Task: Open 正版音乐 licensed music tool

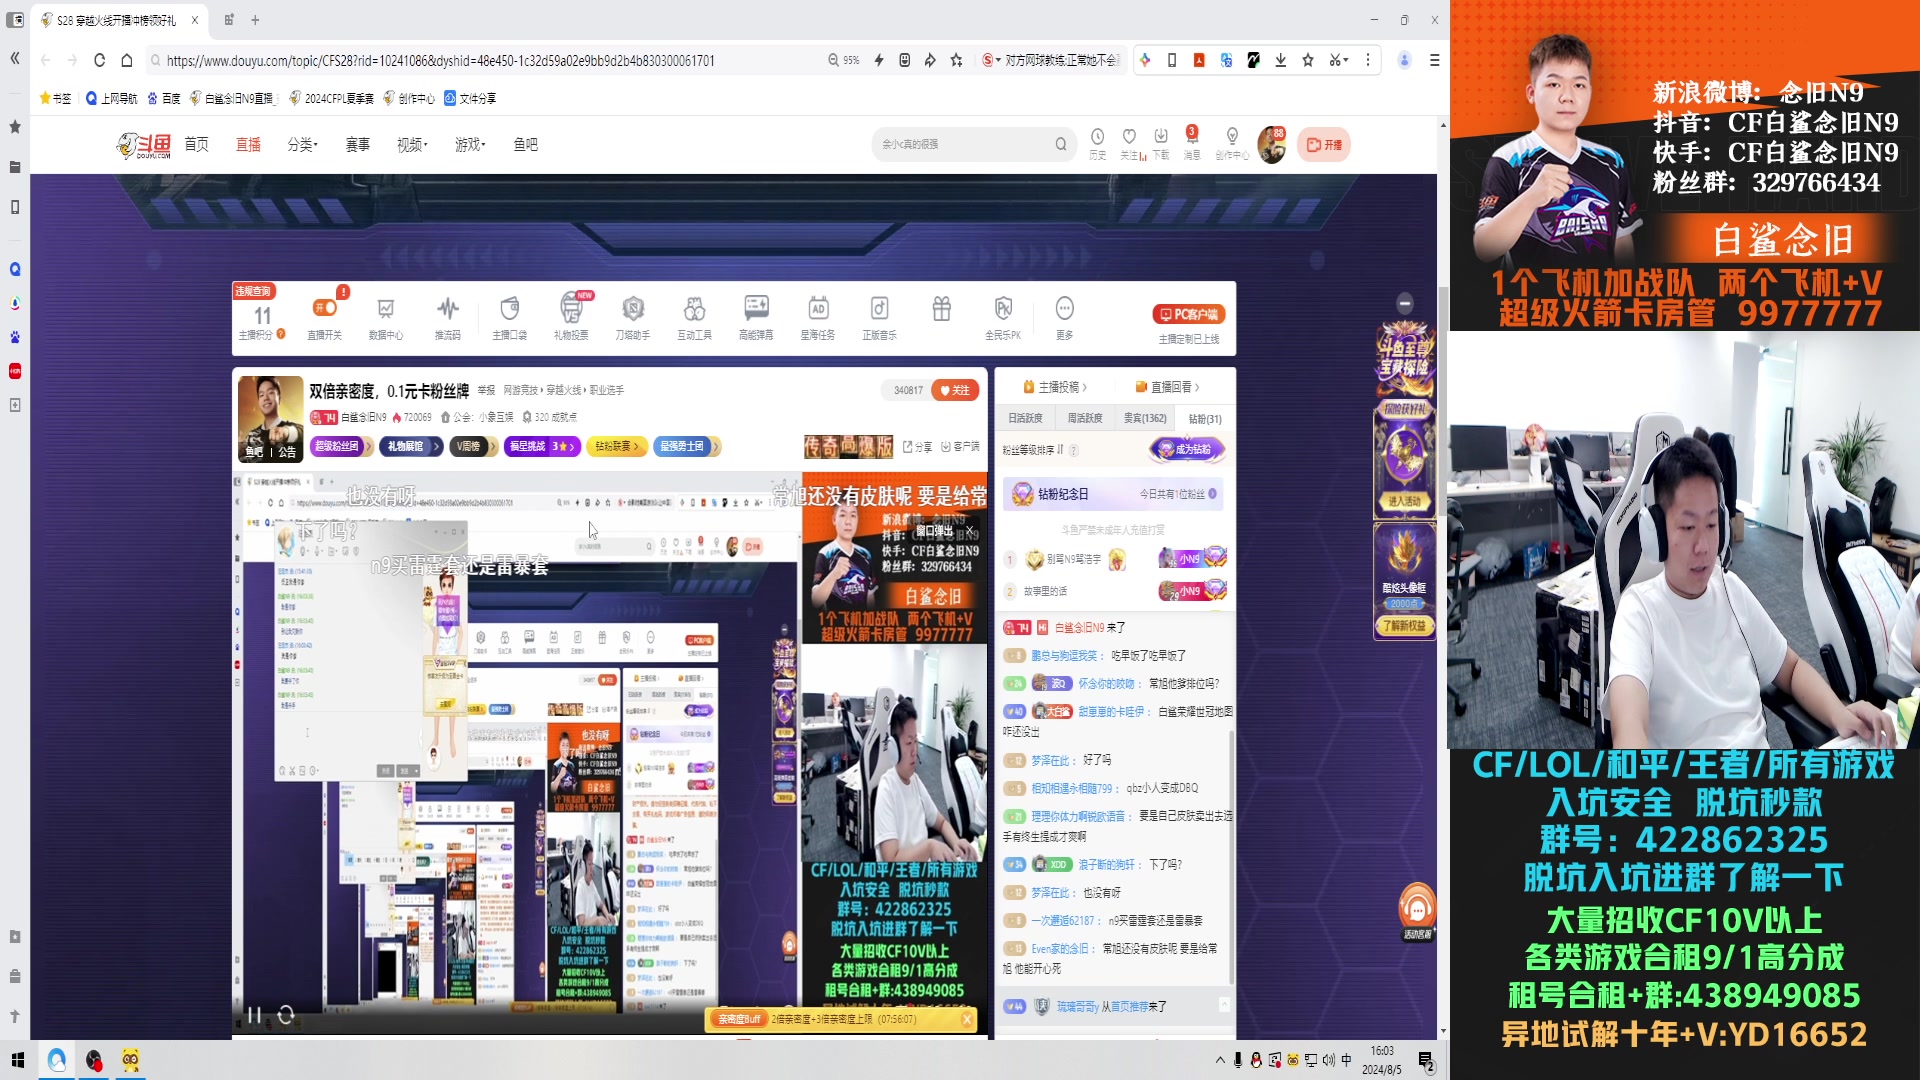Action: tap(879, 310)
